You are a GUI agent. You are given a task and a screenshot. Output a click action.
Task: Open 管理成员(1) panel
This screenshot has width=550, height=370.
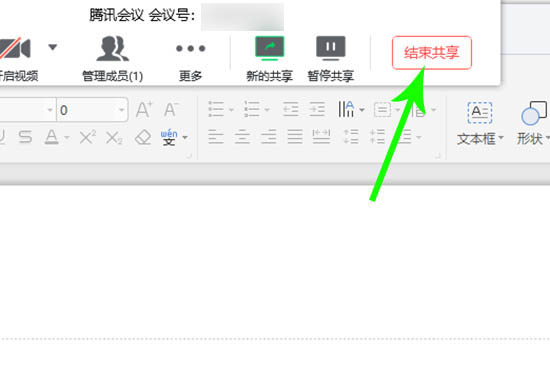pyautogui.click(x=113, y=59)
